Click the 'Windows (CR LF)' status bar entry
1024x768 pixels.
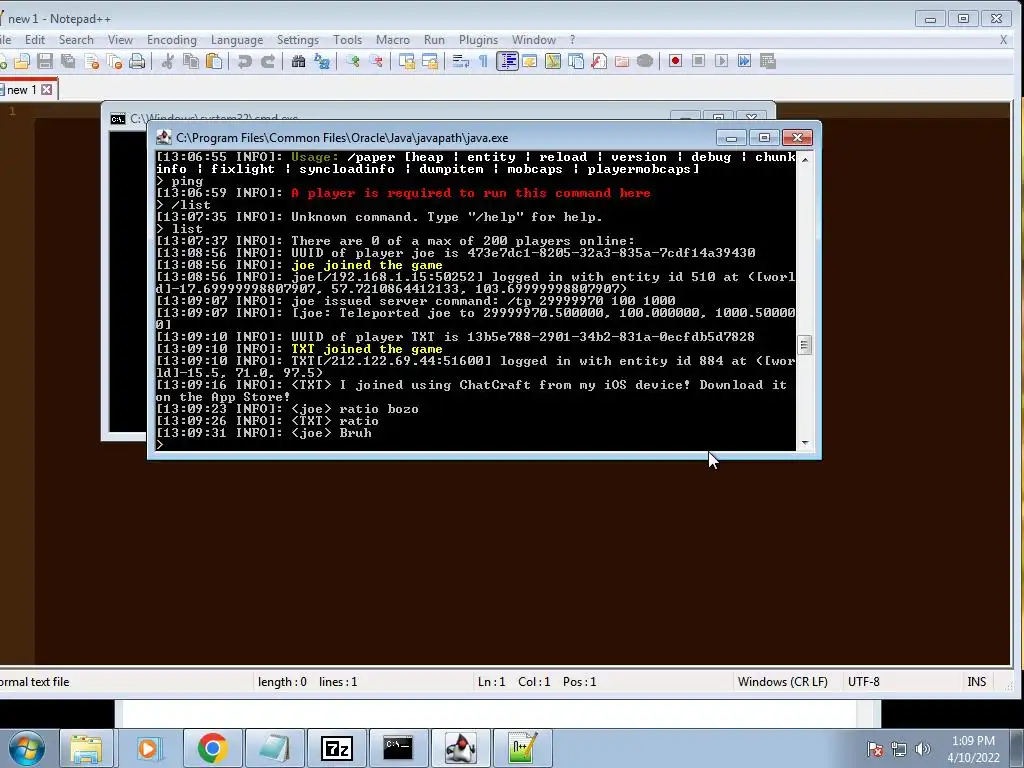782,682
